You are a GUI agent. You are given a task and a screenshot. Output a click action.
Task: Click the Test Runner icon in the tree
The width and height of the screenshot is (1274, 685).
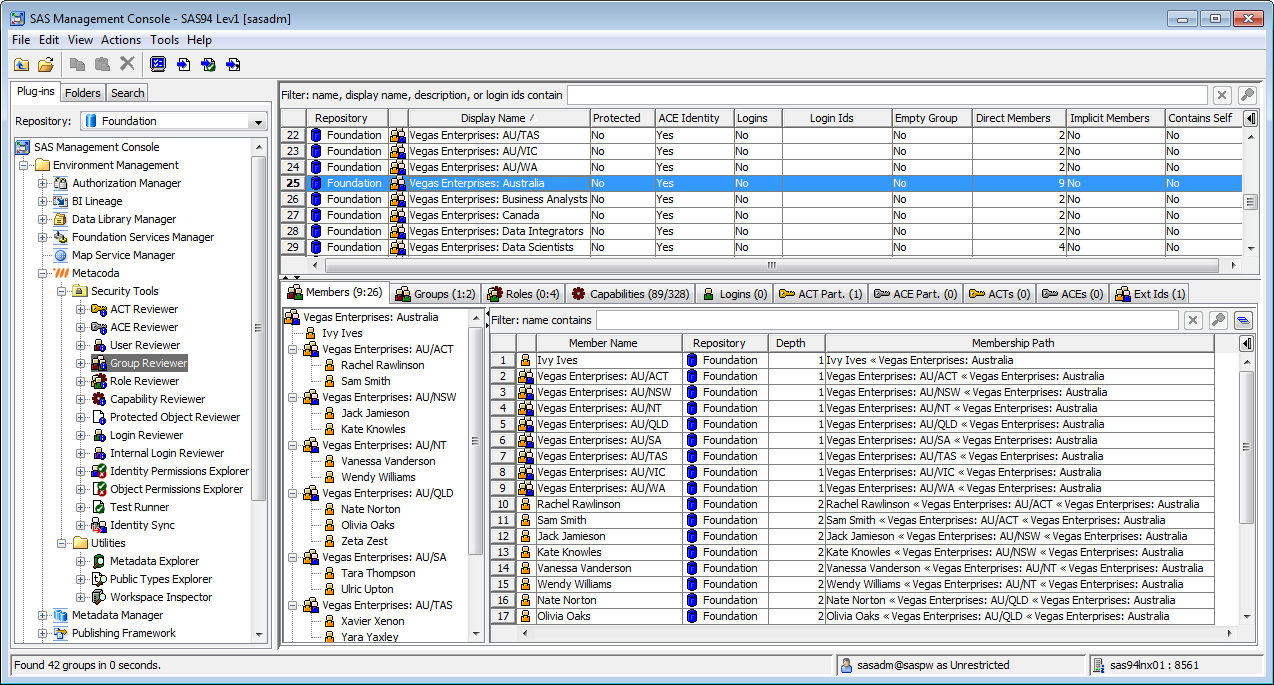[98, 507]
